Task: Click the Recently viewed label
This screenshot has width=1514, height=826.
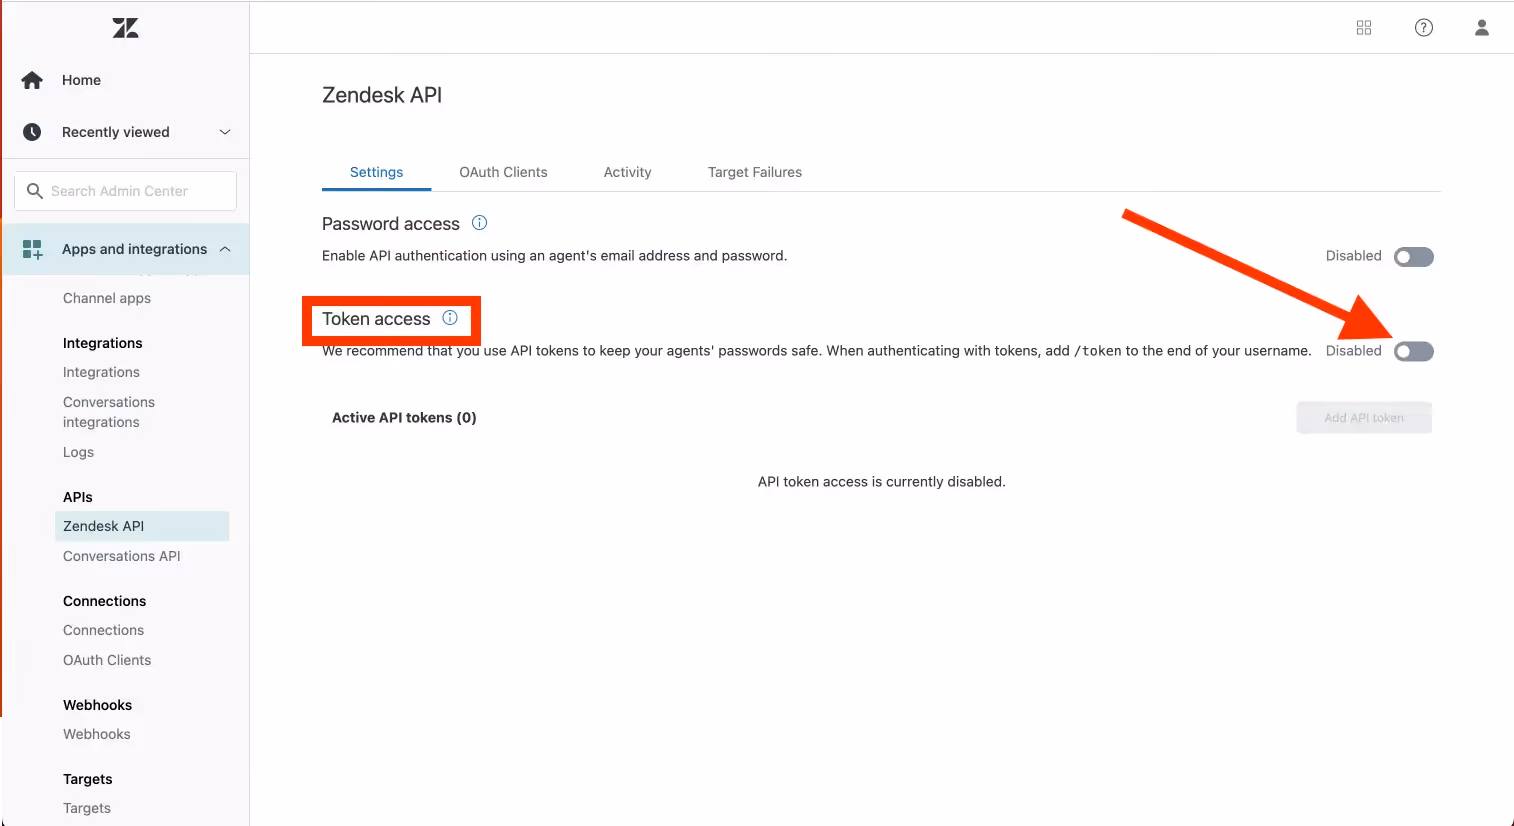Action: pyautogui.click(x=116, y=132)
